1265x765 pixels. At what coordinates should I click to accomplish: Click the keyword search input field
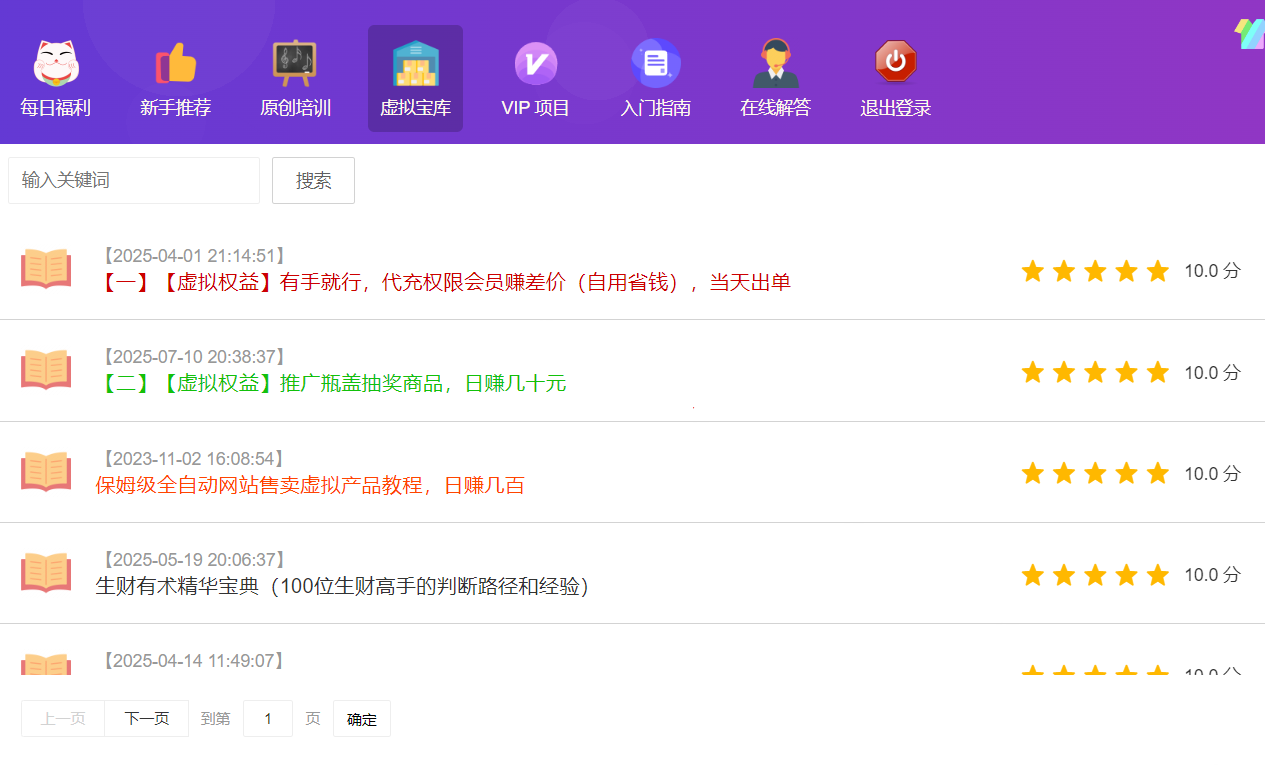[133, 180]
